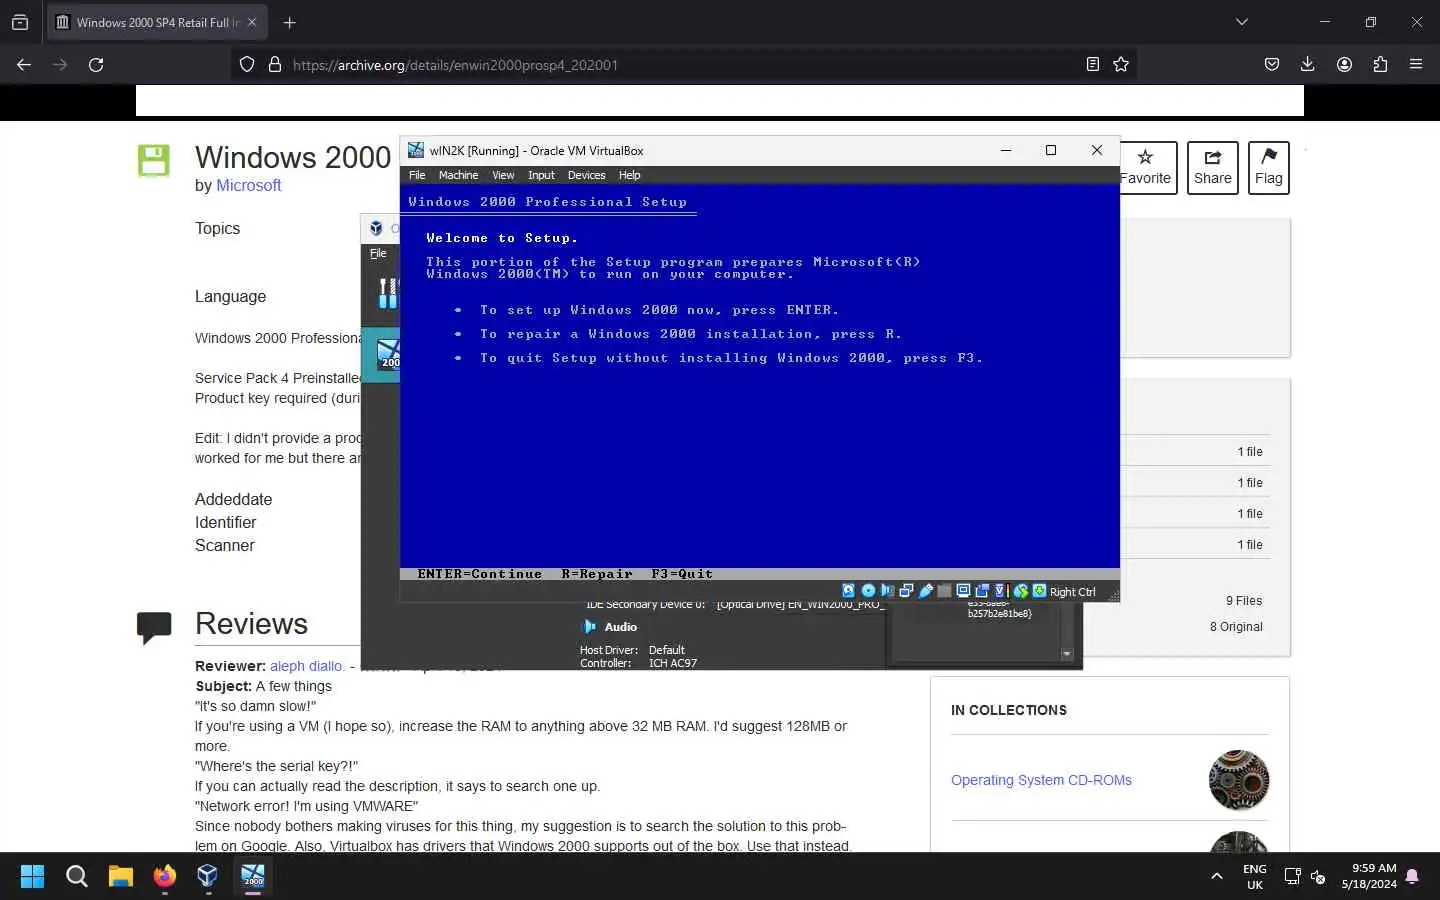Open Firefox downloads panel
1440x900 pixels.
1307,64
